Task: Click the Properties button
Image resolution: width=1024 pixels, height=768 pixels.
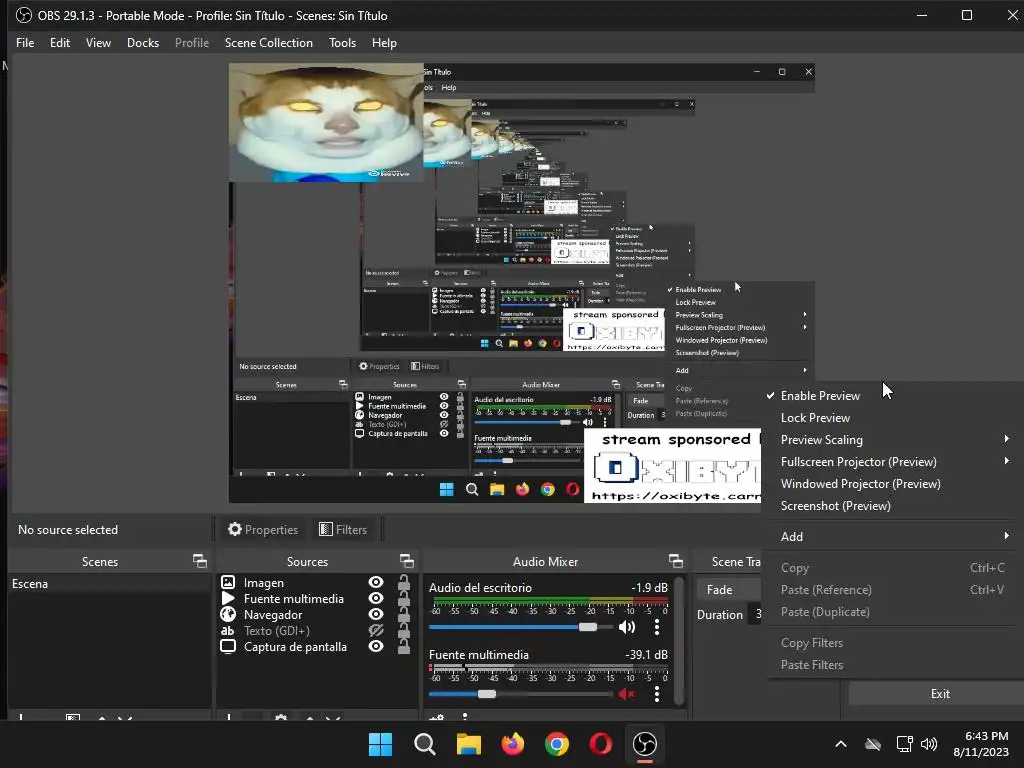Action: click(263, 530)
